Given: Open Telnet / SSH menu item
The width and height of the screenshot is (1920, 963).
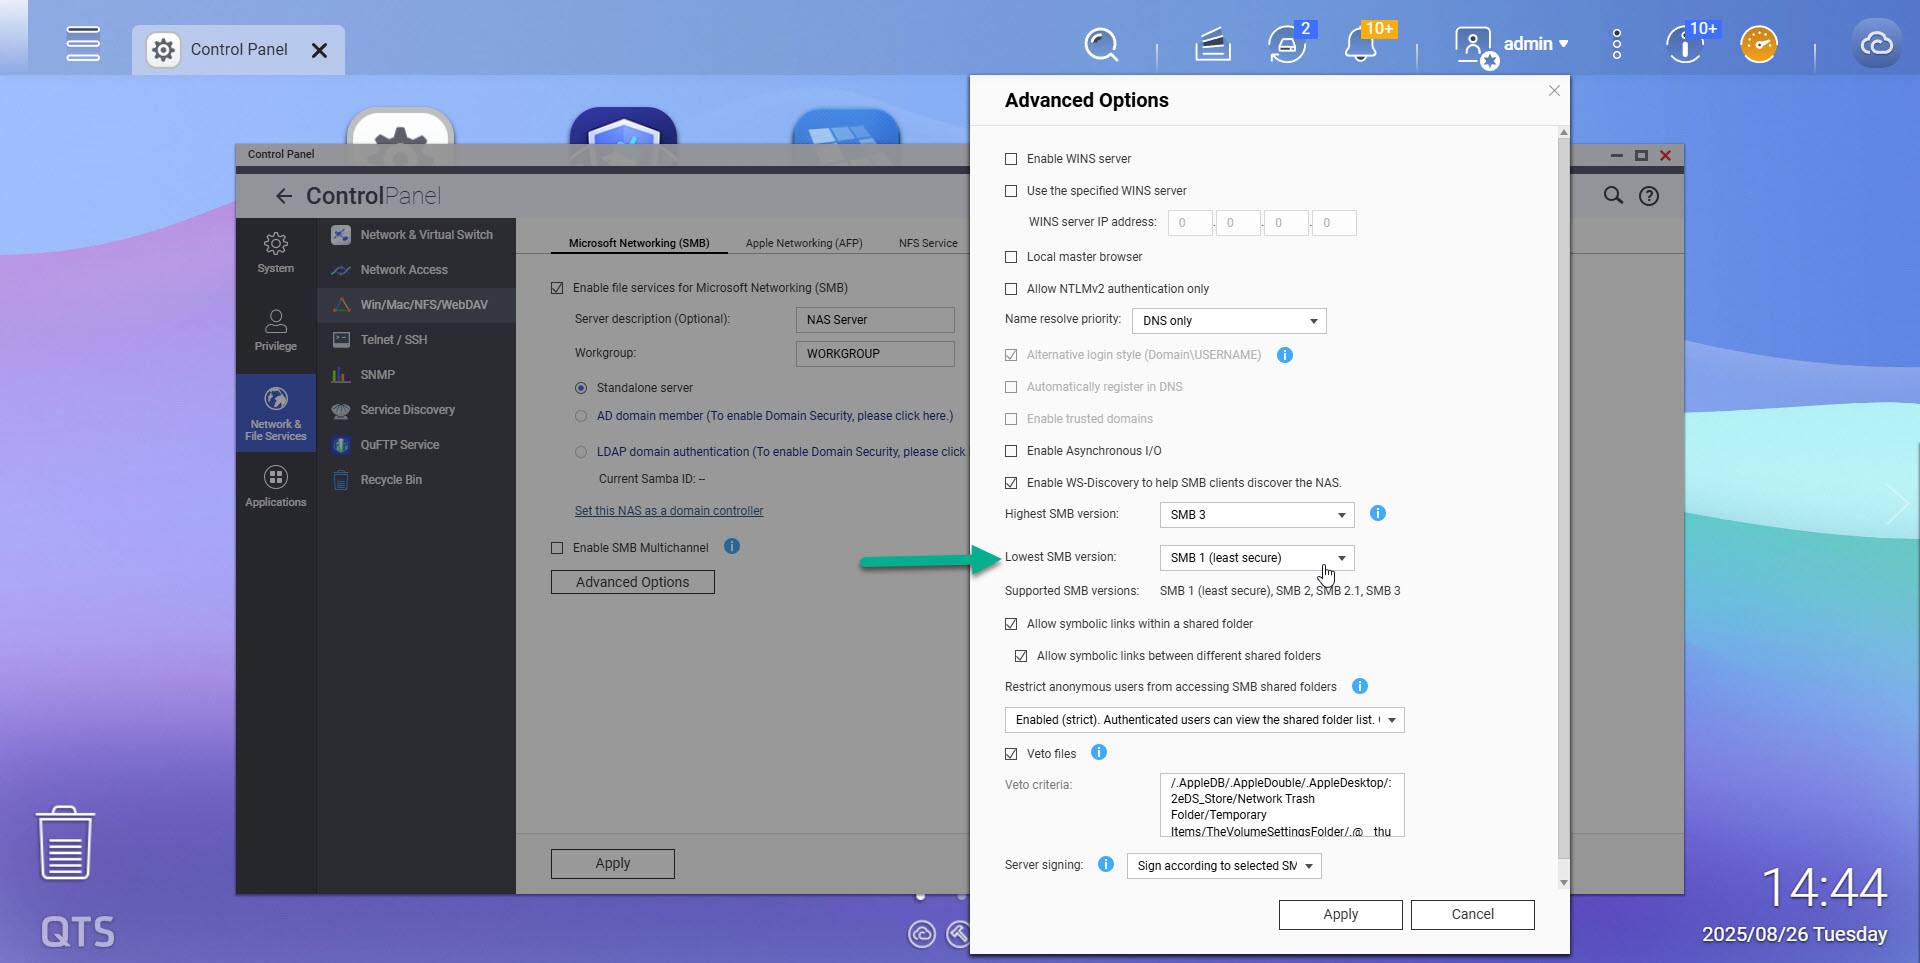Looking at the screenshot, I should pyautogui.click(x=417, y=340).
